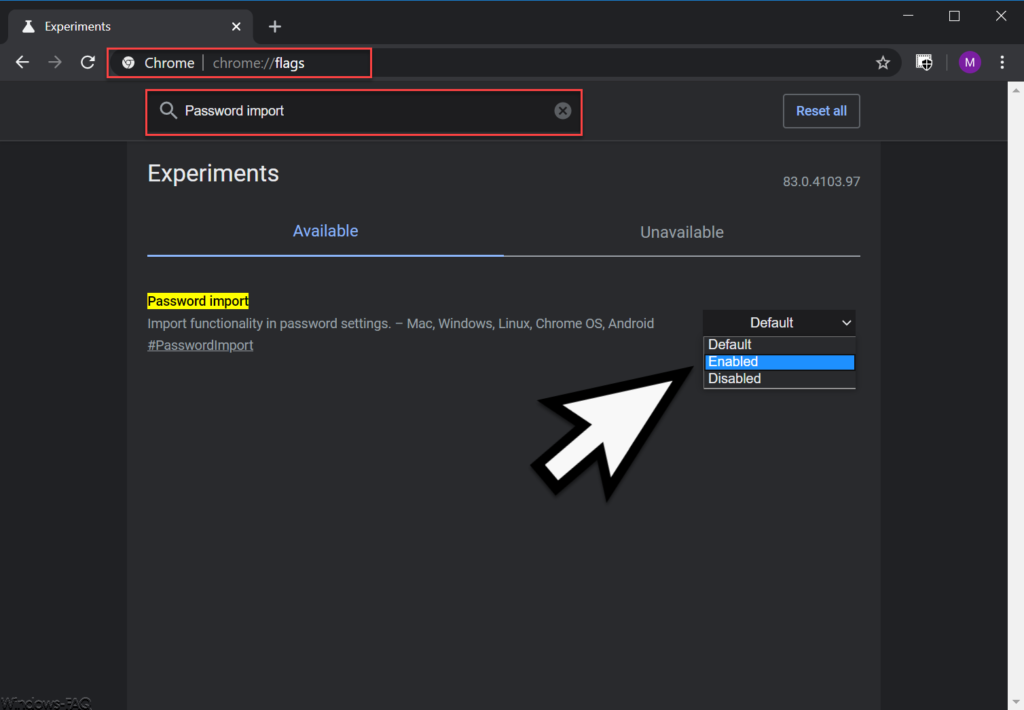Switch to the Unavailable tab
1024x710 pixels.
pyautogui.click(x=682, y=233)
